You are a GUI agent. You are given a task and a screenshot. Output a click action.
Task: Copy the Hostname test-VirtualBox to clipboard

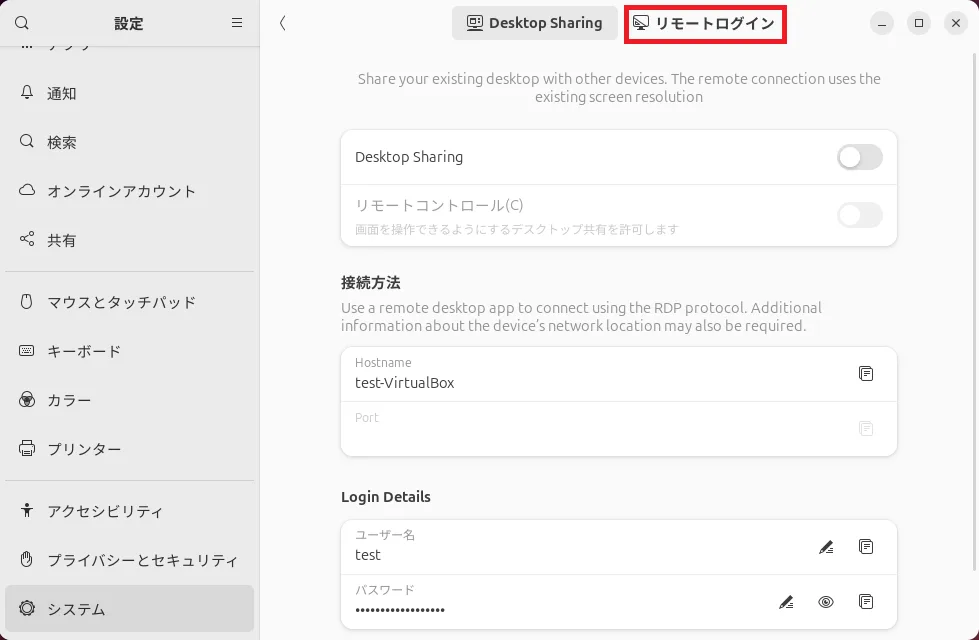tap(866, 374)
